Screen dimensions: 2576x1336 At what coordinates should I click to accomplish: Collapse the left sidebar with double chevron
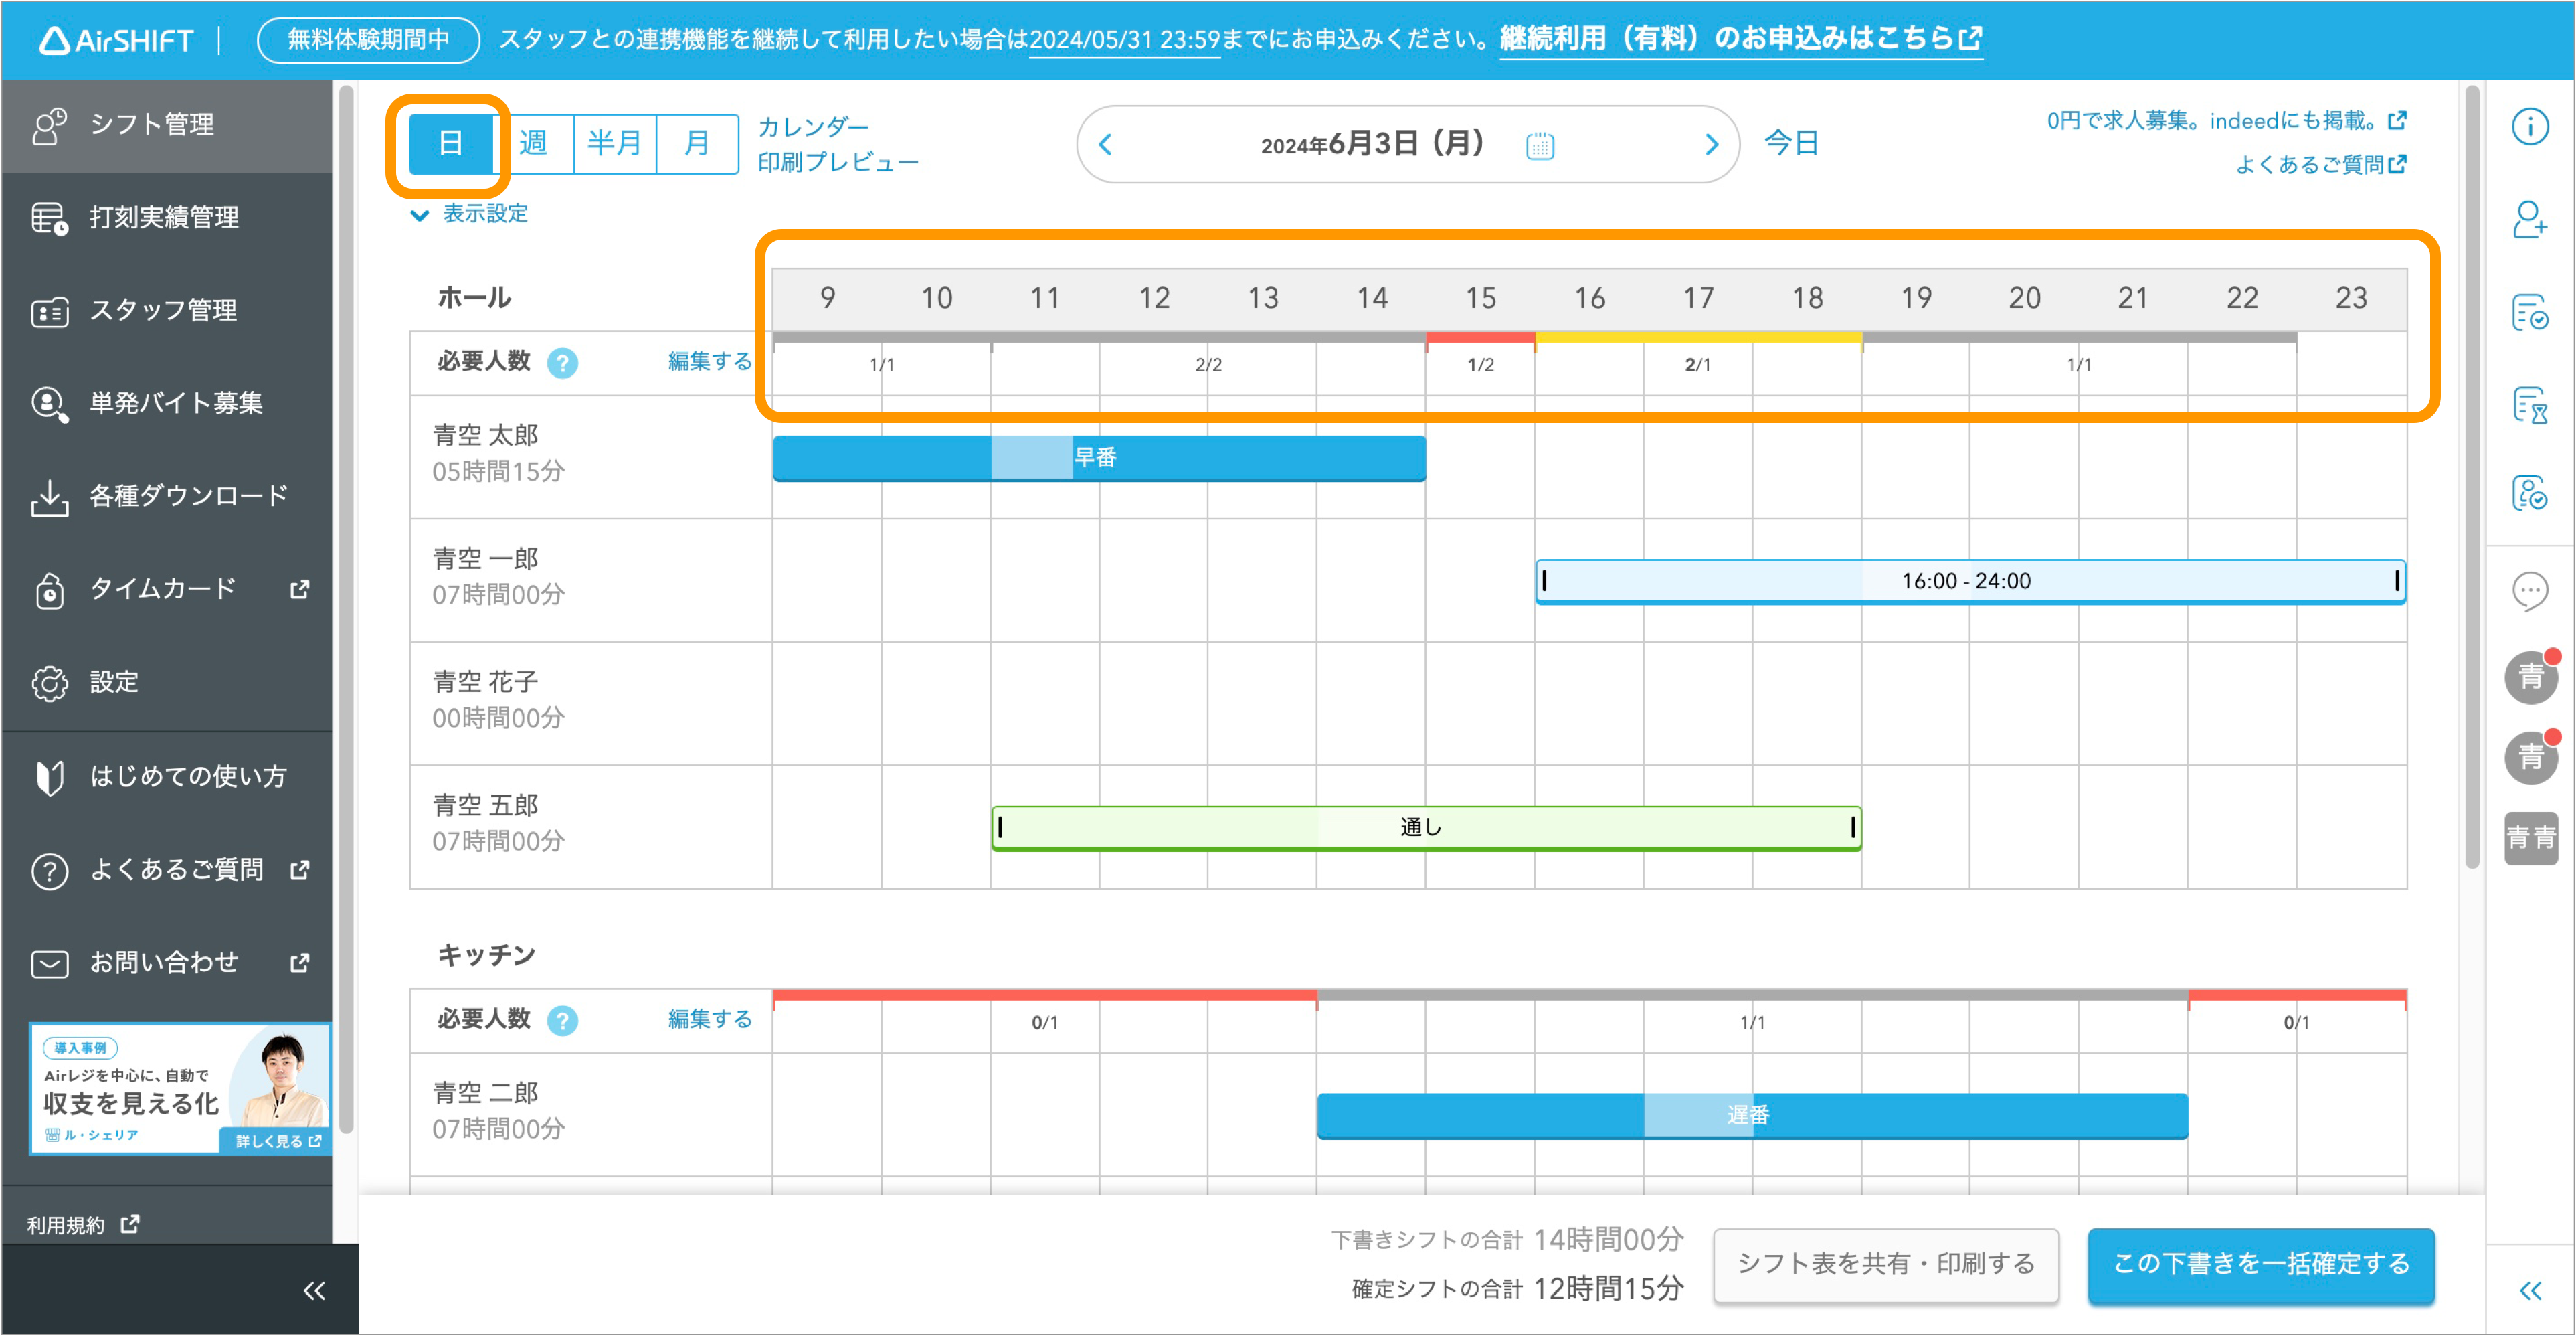314,1291
